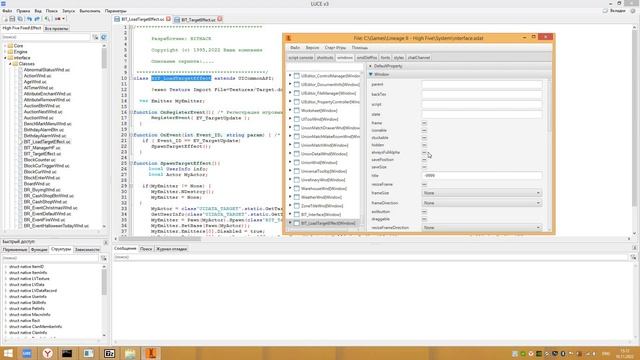
Task: Switch to the shortcuts tab
Action: (x=325, y=58)
